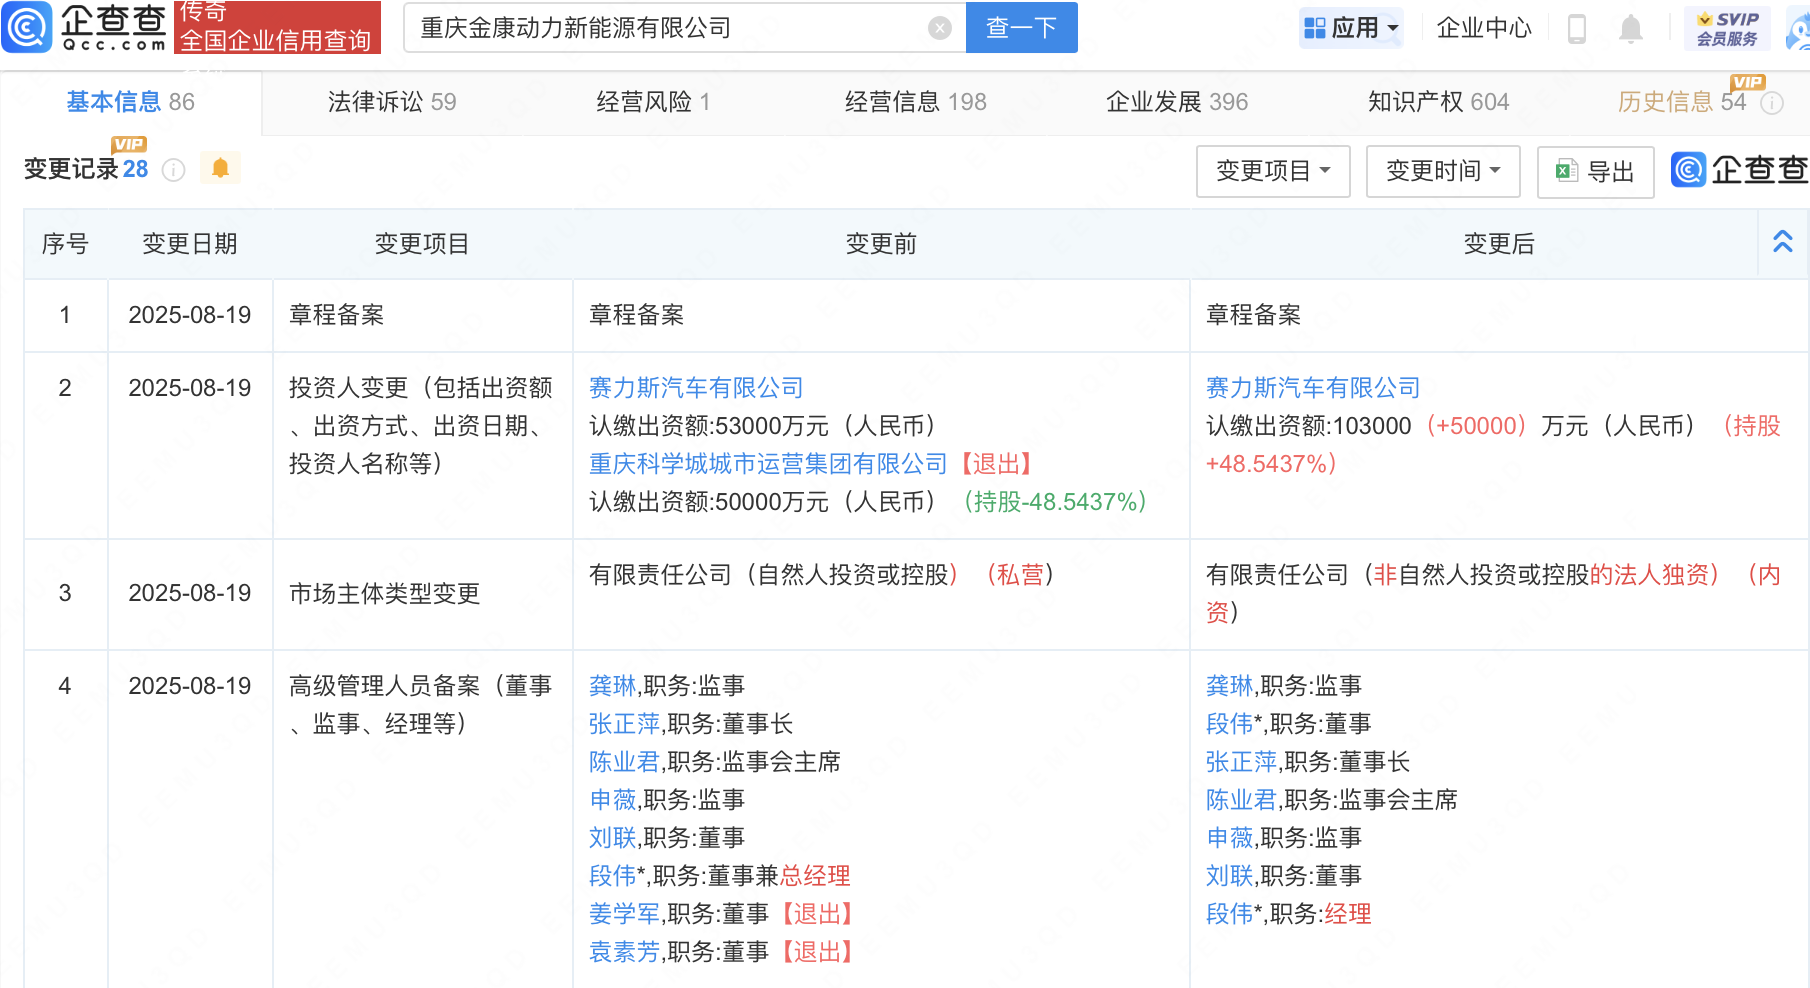1810x988 pixels.
Task: Click the 查一下 search button
Action: pos(1021,27)
